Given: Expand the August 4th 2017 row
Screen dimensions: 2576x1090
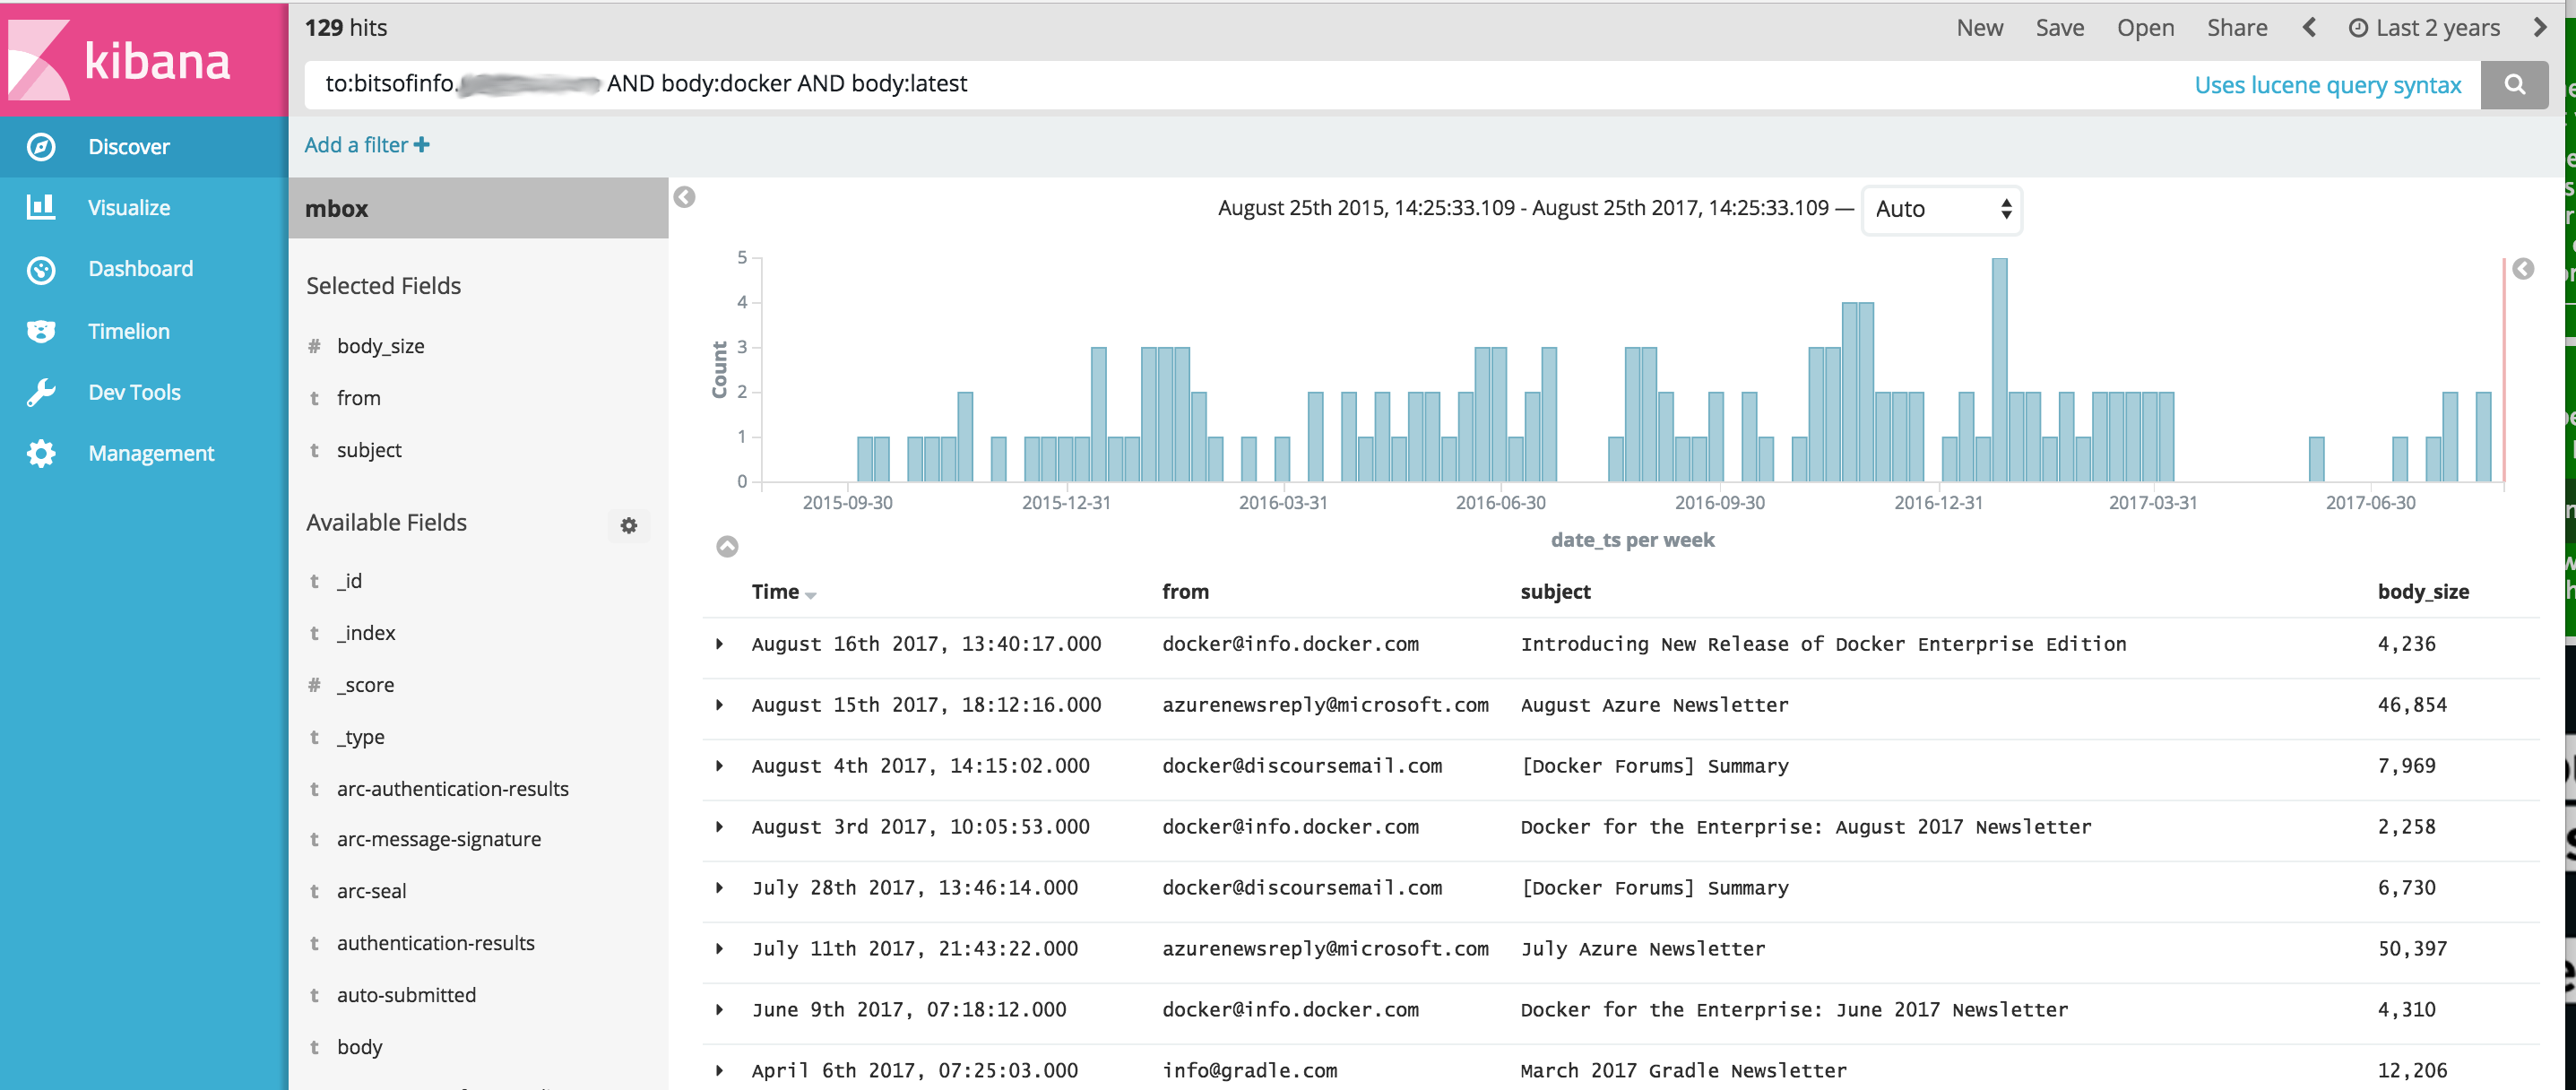Looking at the screenshot, I should (719, 766).
